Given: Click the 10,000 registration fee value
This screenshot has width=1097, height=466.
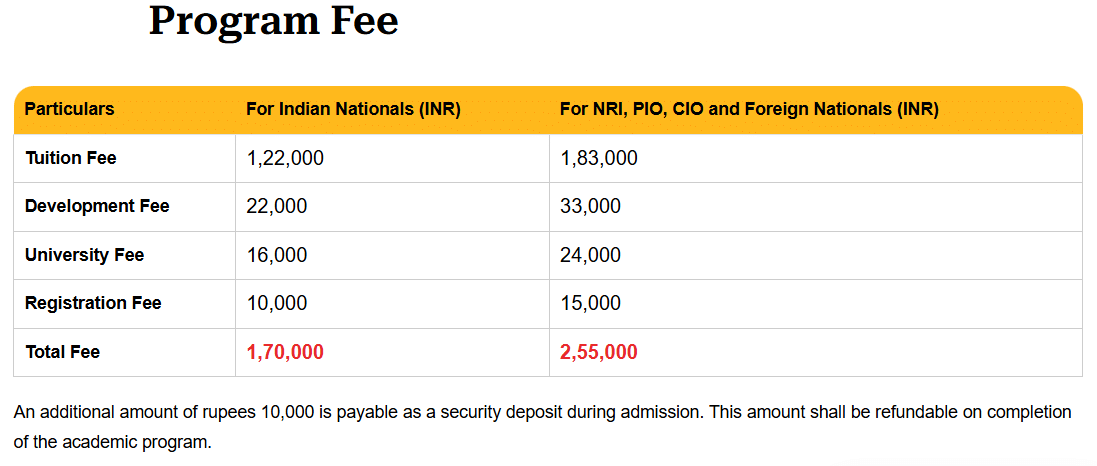Looking at the screenshot, I should (277, 303).
